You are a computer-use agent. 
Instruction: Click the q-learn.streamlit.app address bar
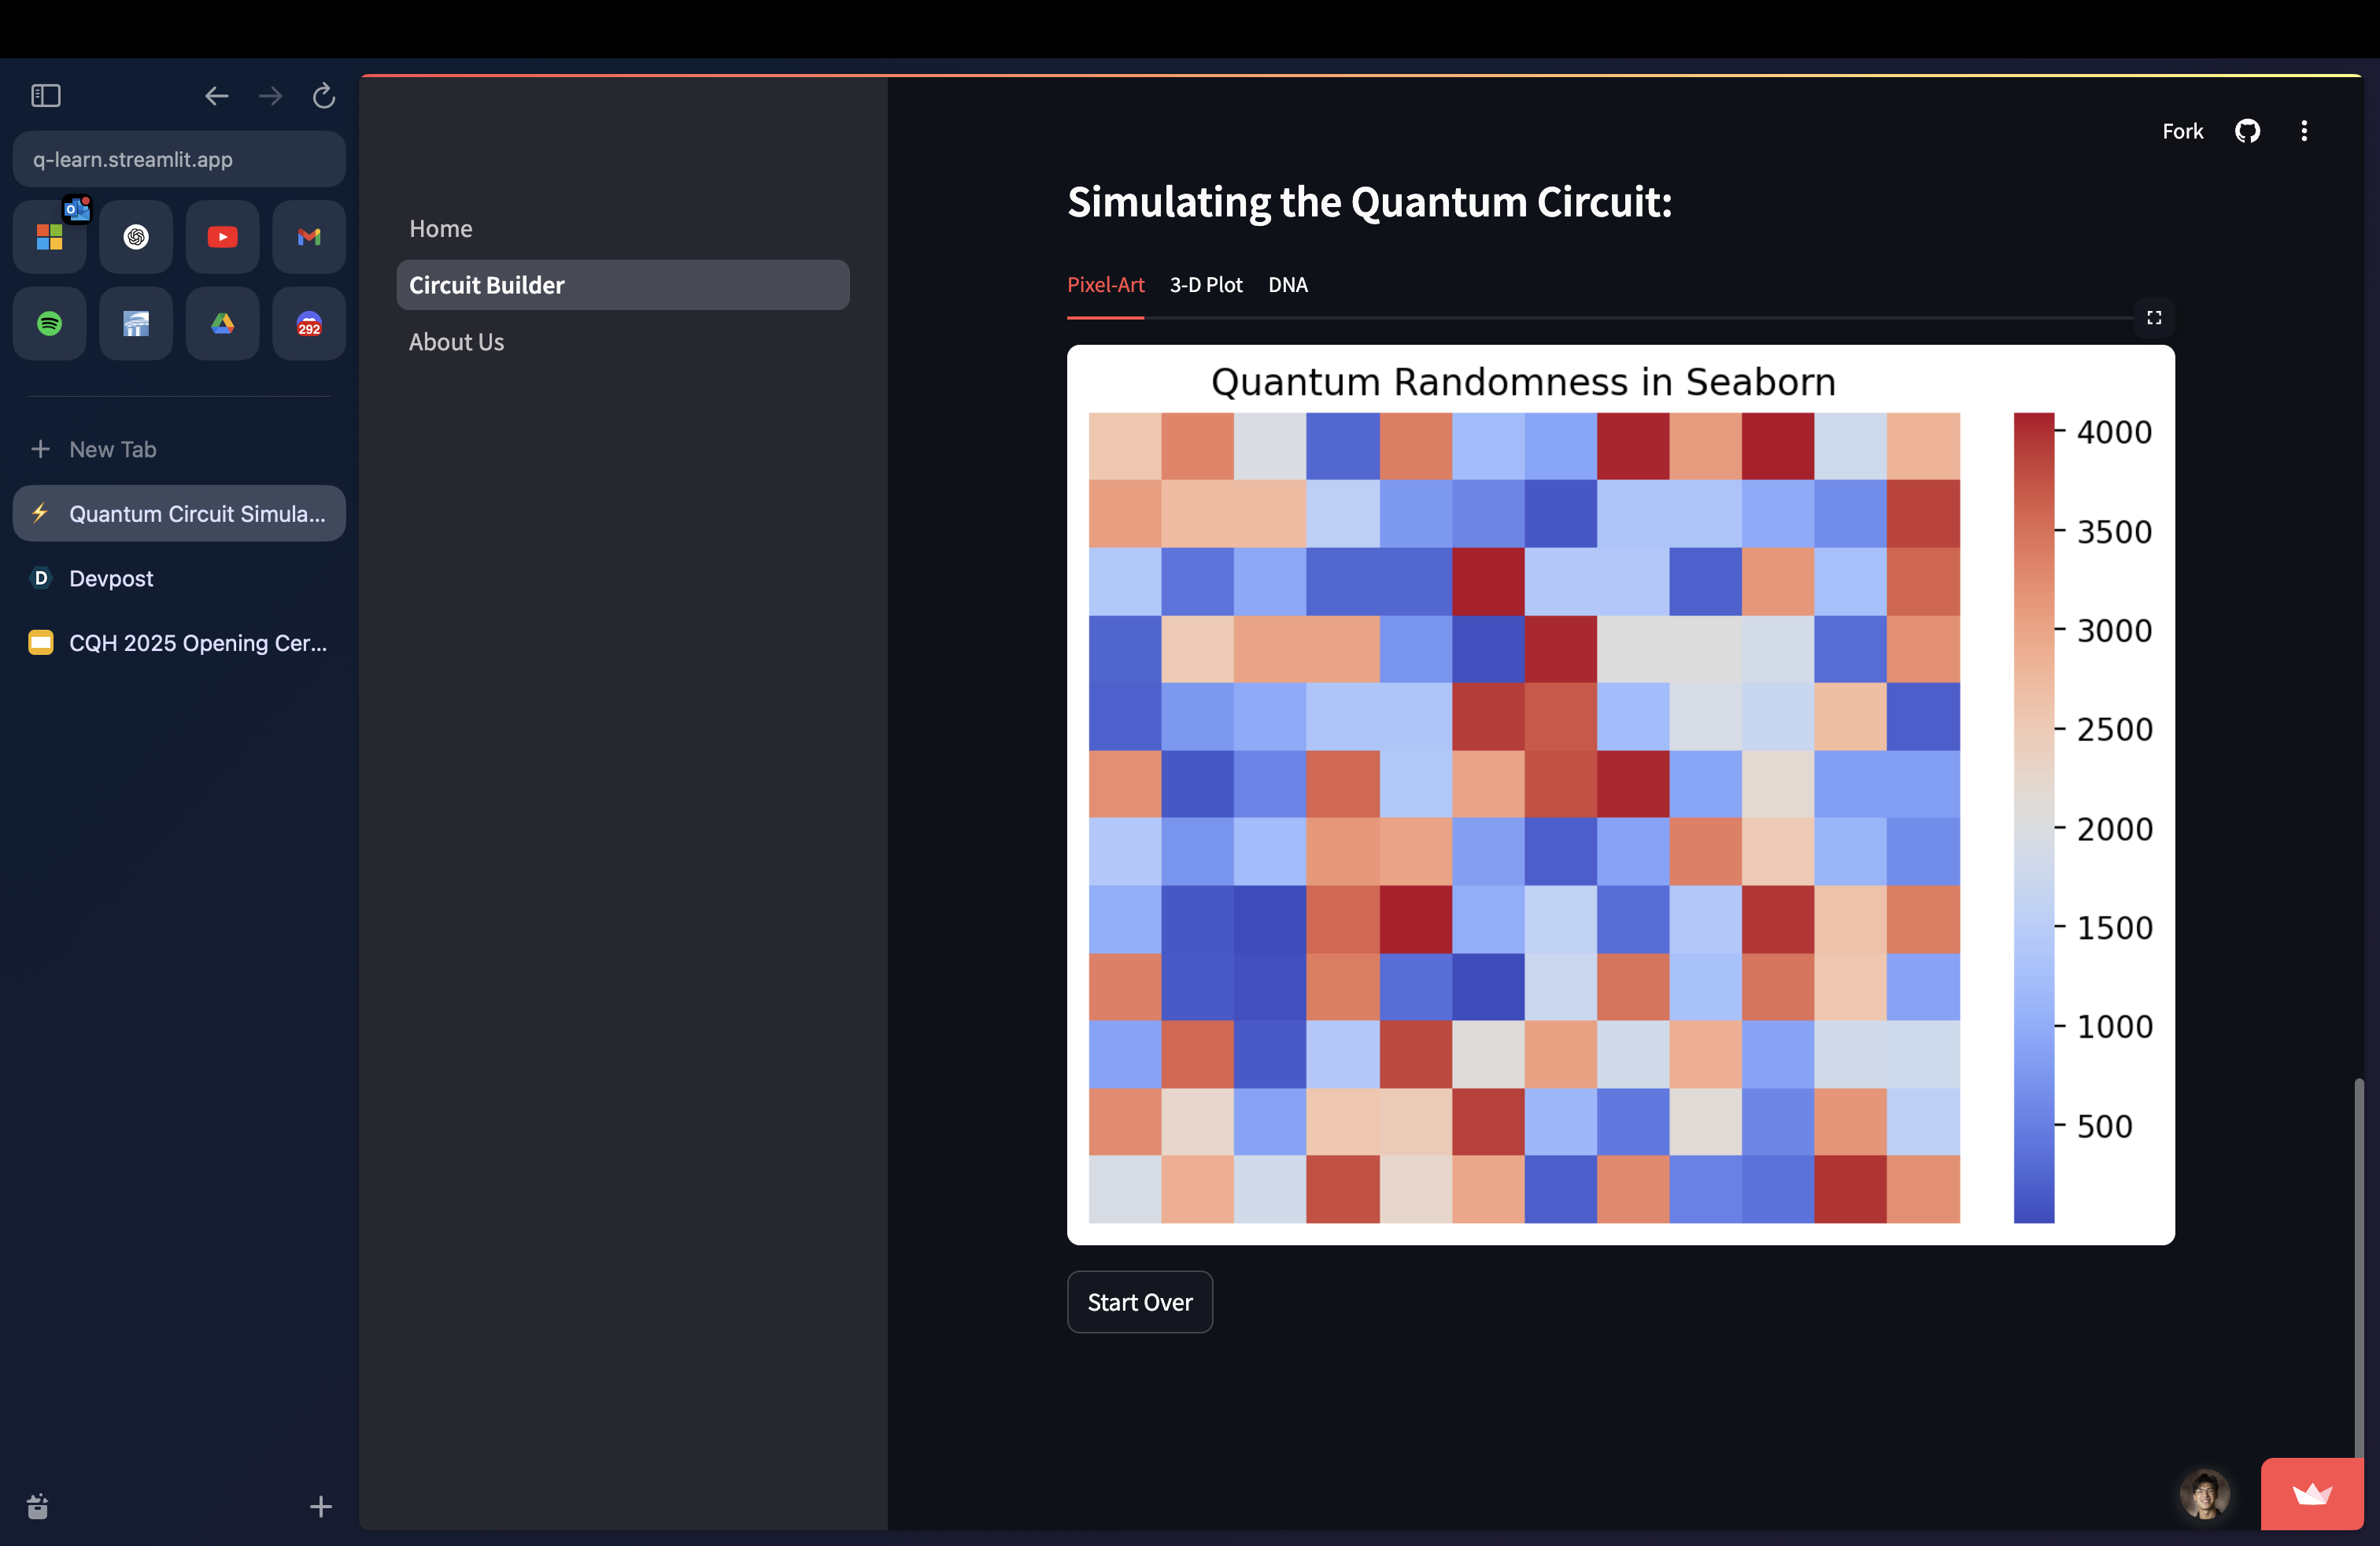click(x=179, y=159)
